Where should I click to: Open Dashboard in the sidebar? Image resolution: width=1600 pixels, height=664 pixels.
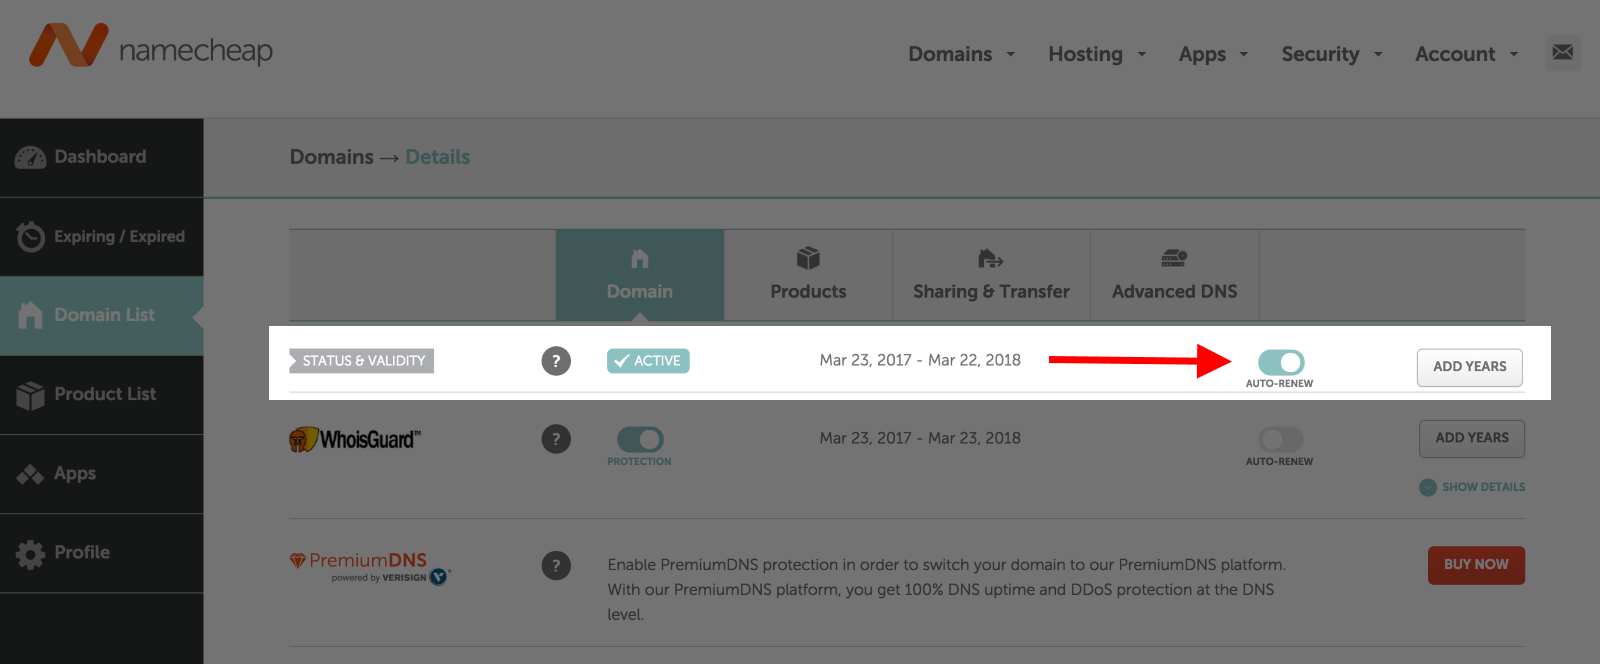101,157
